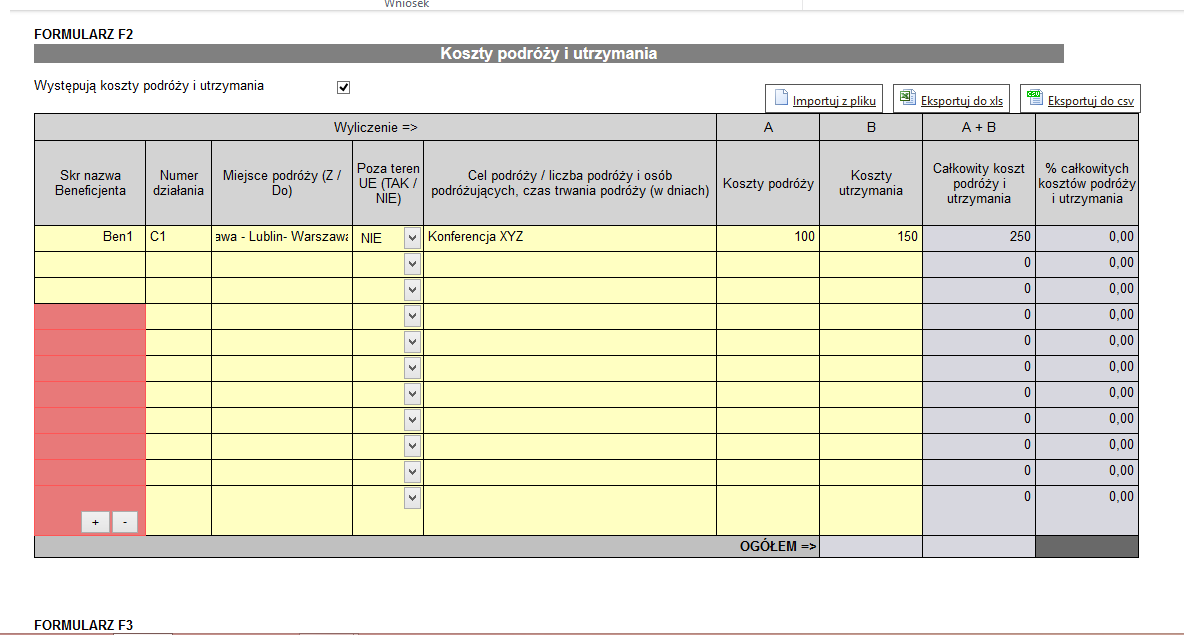Click Eksportuj do xls link

click(x=961, y=100)
